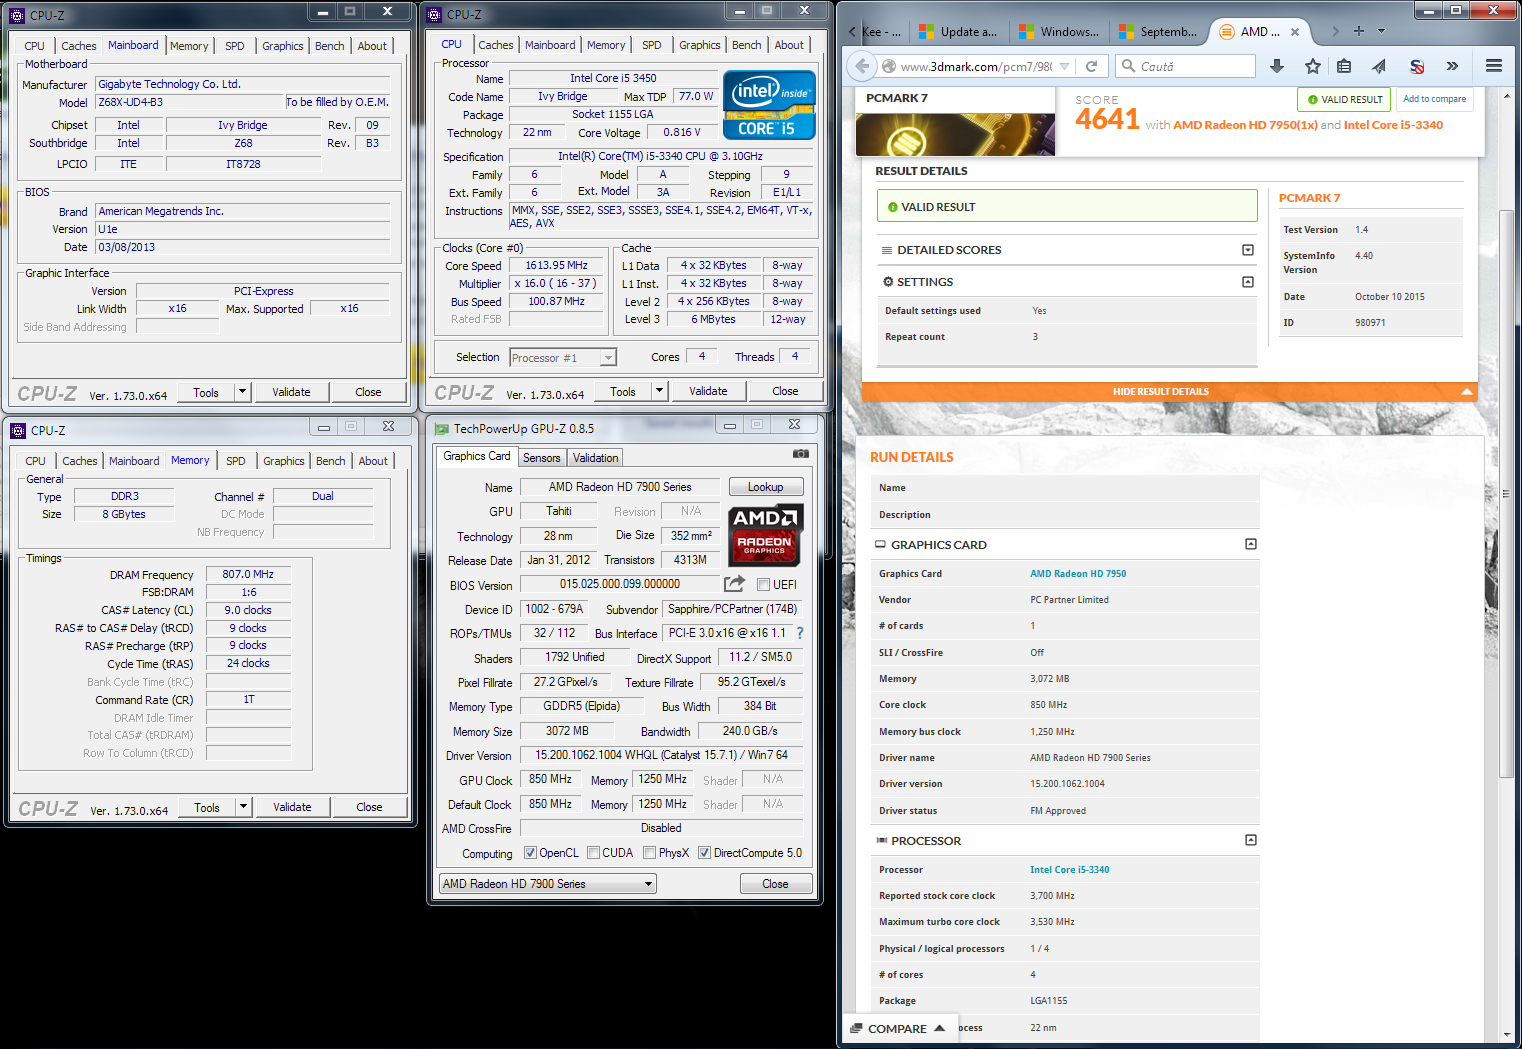The width and height of the screenshot is (1522, 1049).
Task: Open AMD Radeon HD 7950 link under Graphics Card
Action: [1078, 574]
